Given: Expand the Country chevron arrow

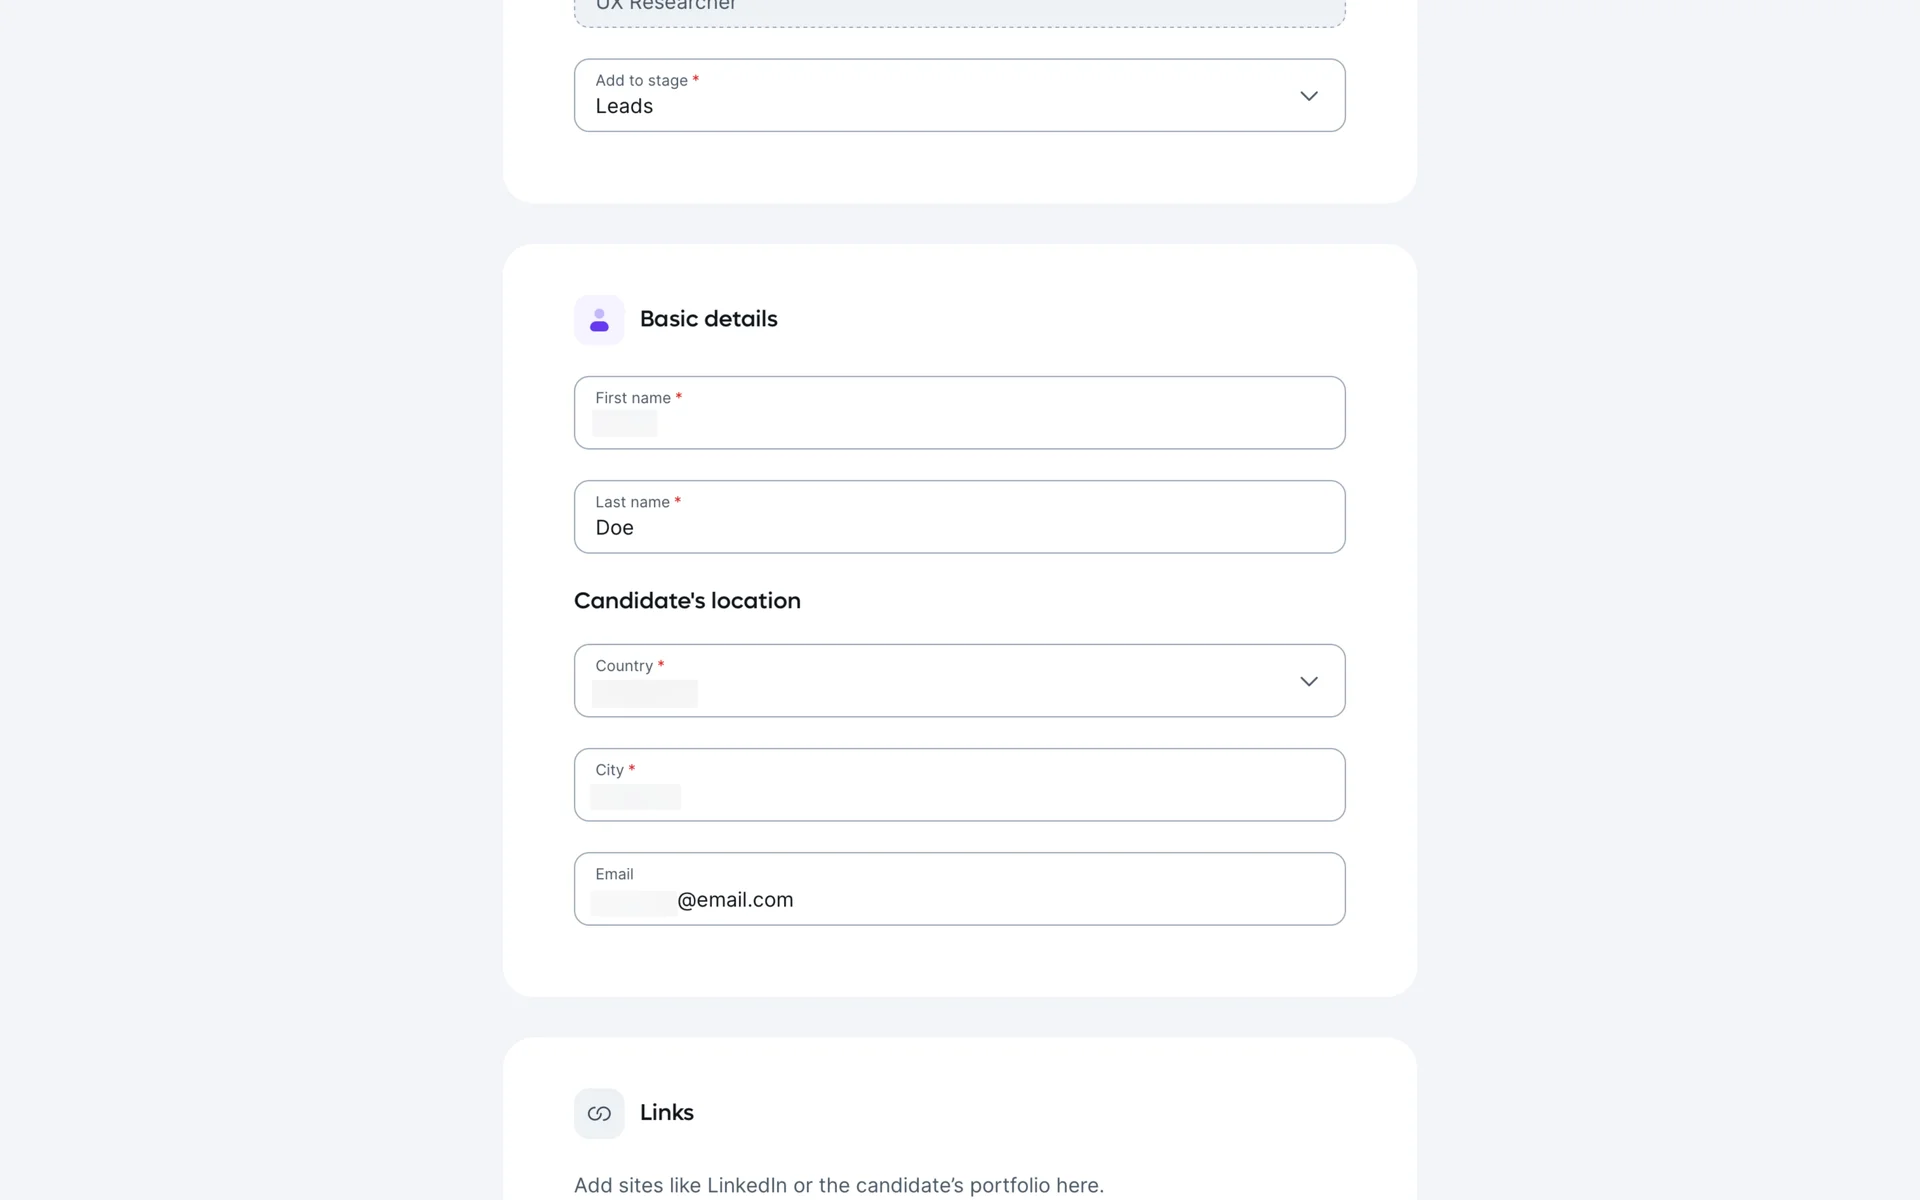Looking at the screenshot, I should click(1308, 681).
